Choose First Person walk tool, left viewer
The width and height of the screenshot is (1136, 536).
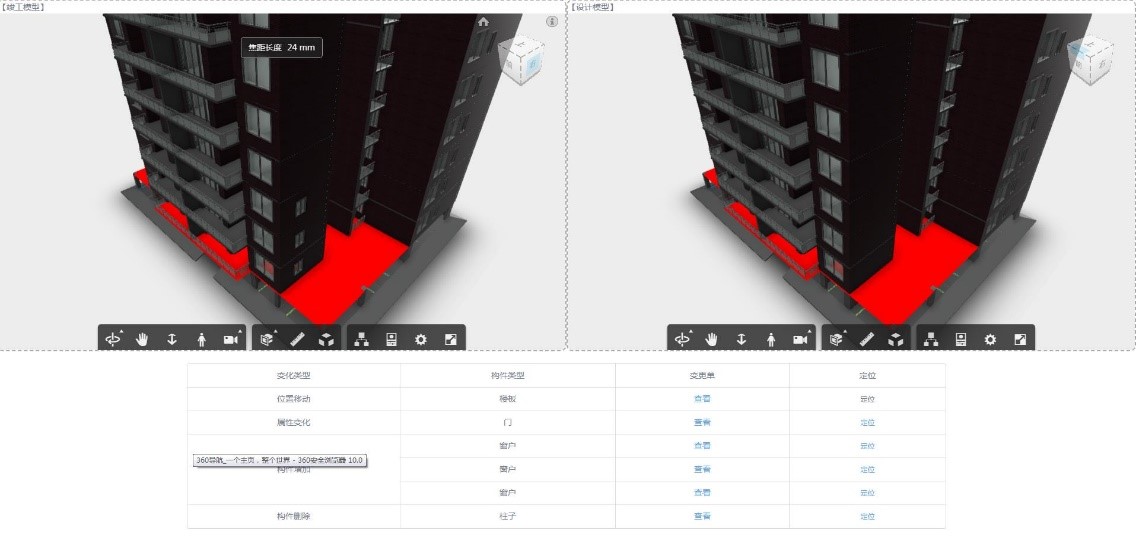tap(201, 339)
